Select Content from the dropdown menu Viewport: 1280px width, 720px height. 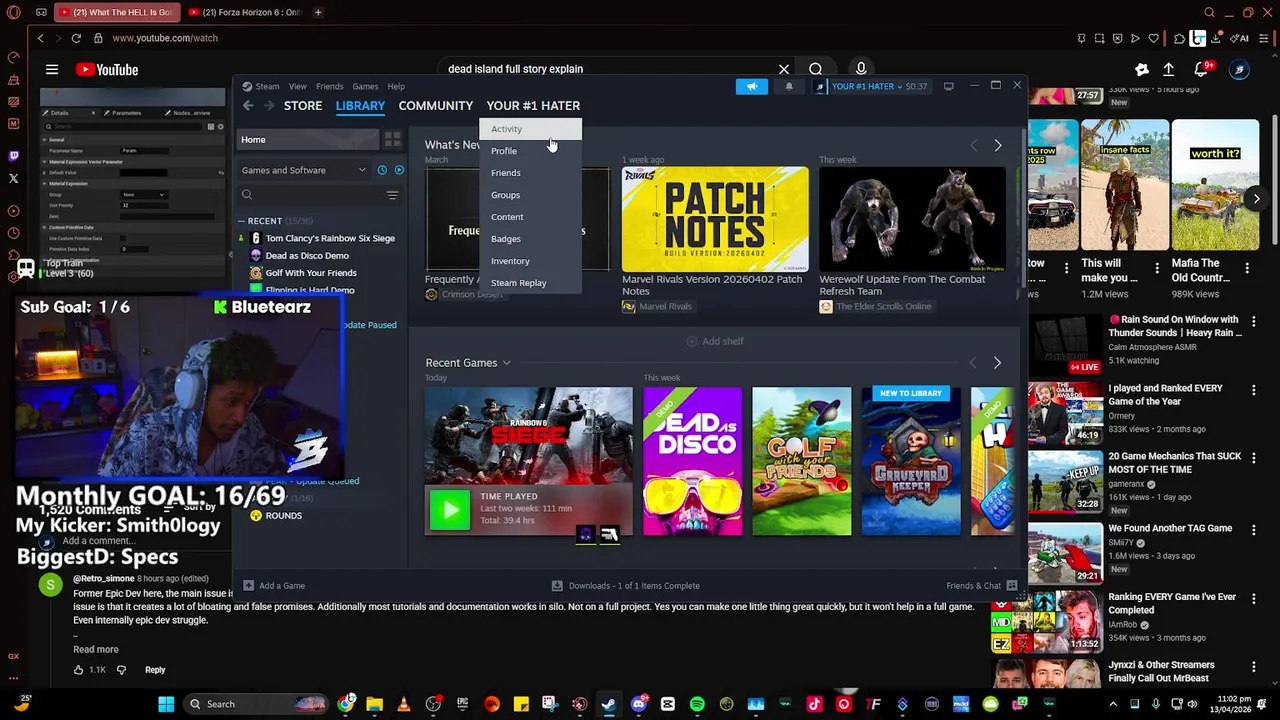tap(530, 217)
